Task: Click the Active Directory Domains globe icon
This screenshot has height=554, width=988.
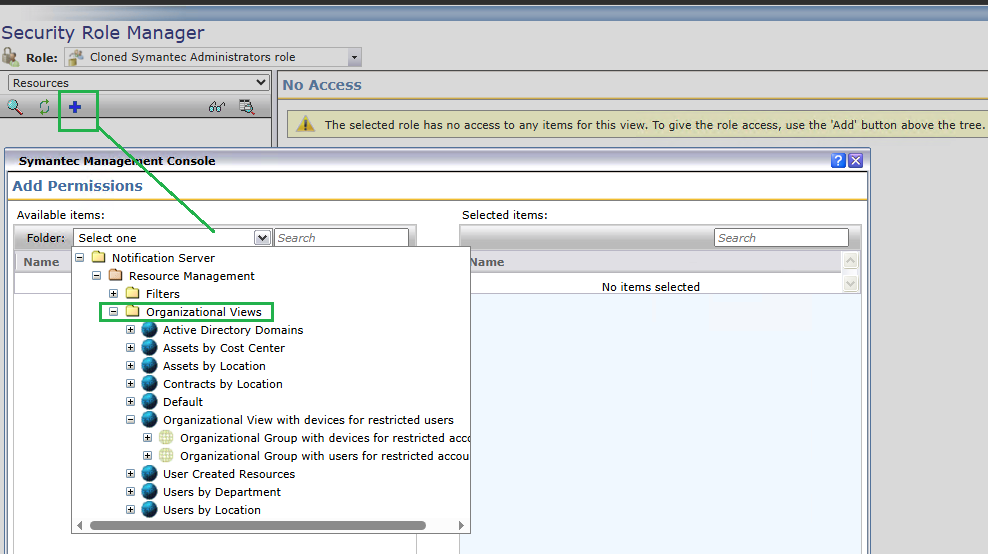Action: pyautogui.click(x=149, y=330)
